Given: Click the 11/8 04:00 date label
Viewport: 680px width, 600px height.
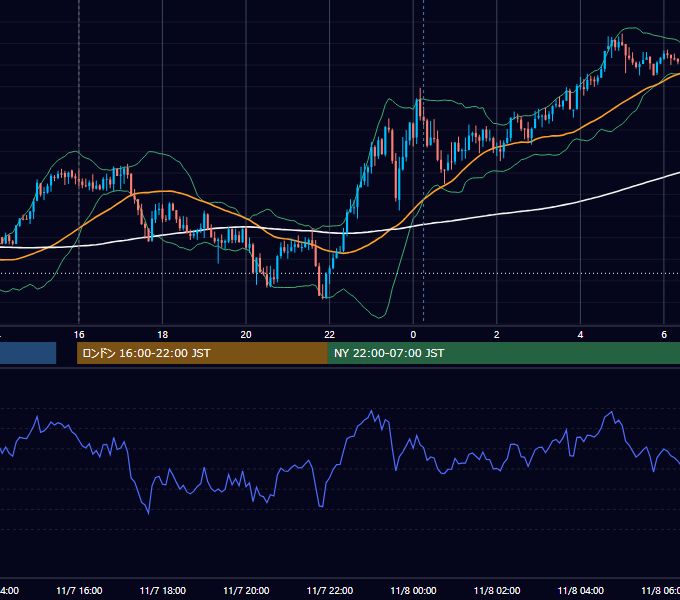Looking at the screenshot, I should [581, 590].
